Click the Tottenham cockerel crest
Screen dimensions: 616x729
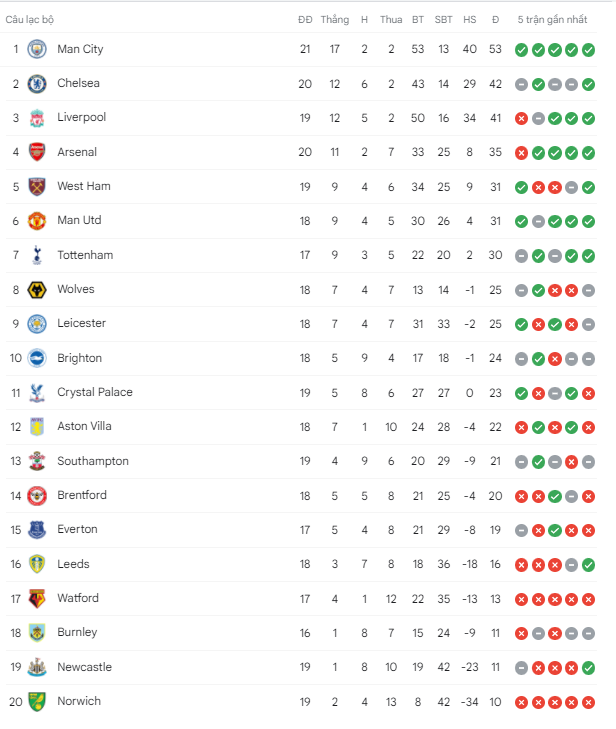(37, 255)
